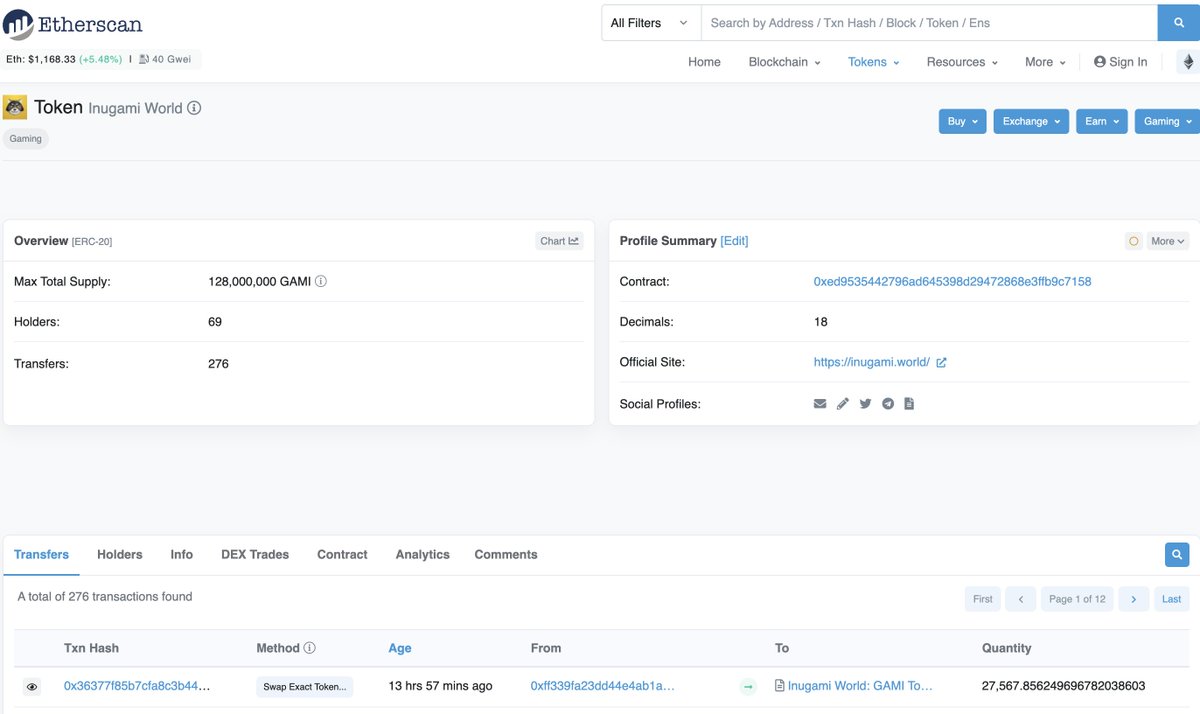Click the First pagination button
1200x714 pixels.
click(983, 599)
